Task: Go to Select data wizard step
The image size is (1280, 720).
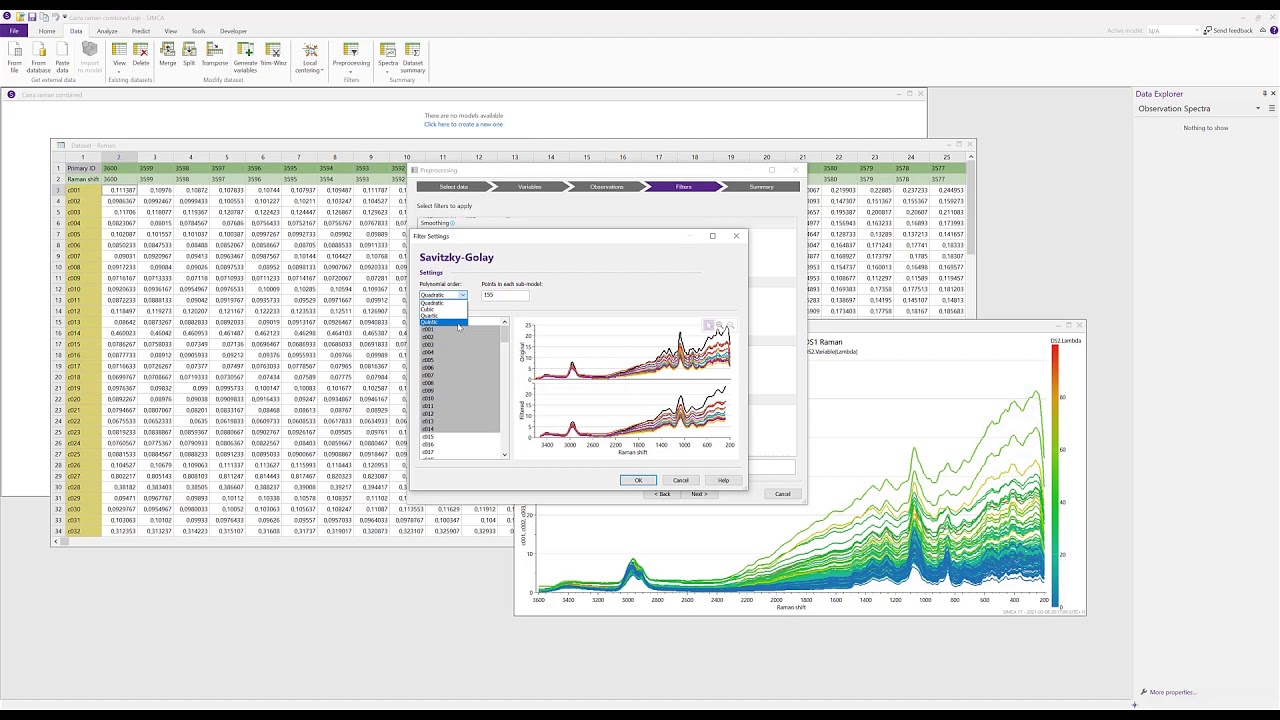Action: point(453,187)
